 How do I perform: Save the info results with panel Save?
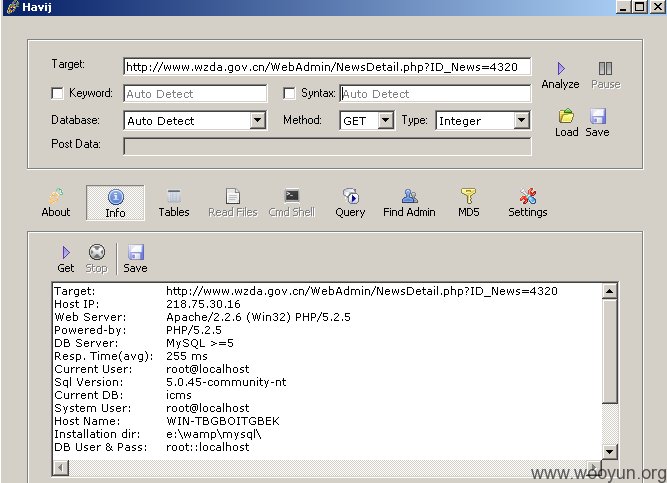click(135, 259)
